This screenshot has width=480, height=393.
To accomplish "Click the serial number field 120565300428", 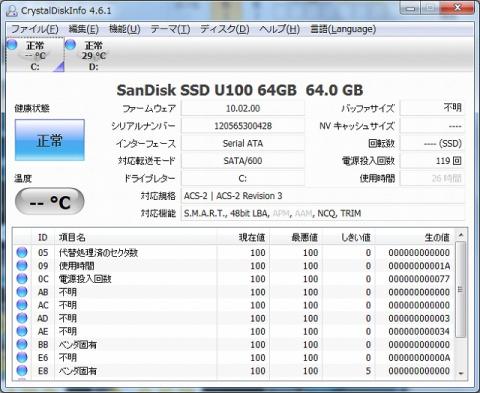I will (243, 126).
